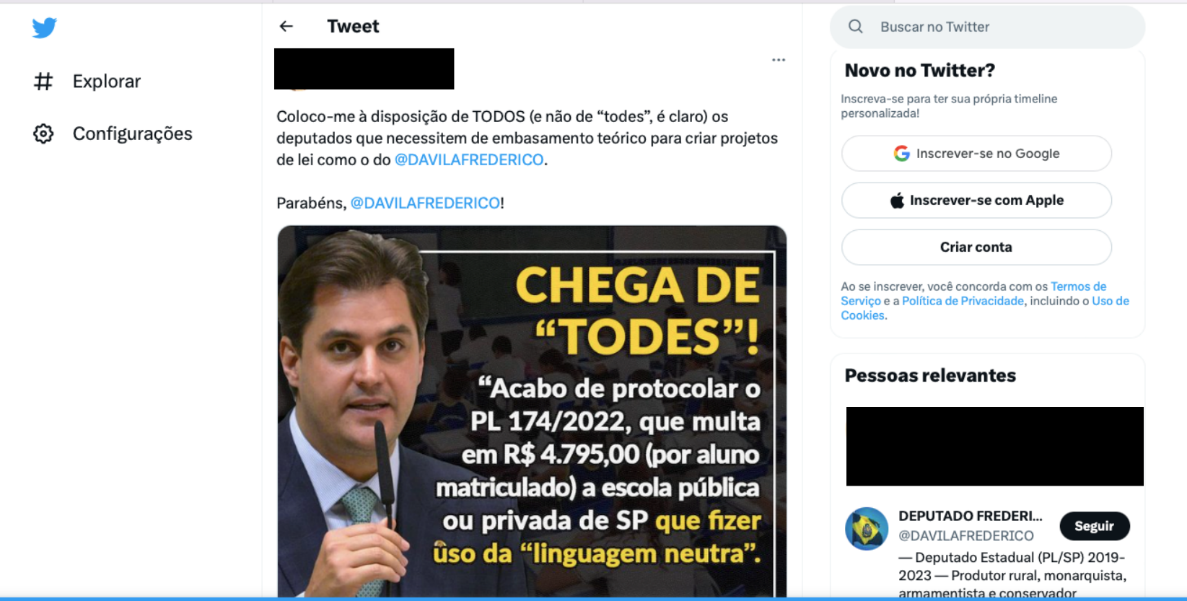Click the Criar conta button
The width and height of the screenshot is (1187, 601).
[x=976, y=248]
